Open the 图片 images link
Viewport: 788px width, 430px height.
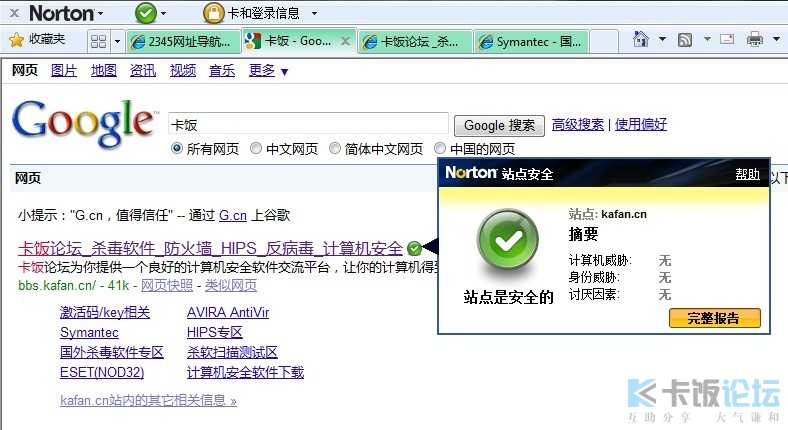pos(64,71)
